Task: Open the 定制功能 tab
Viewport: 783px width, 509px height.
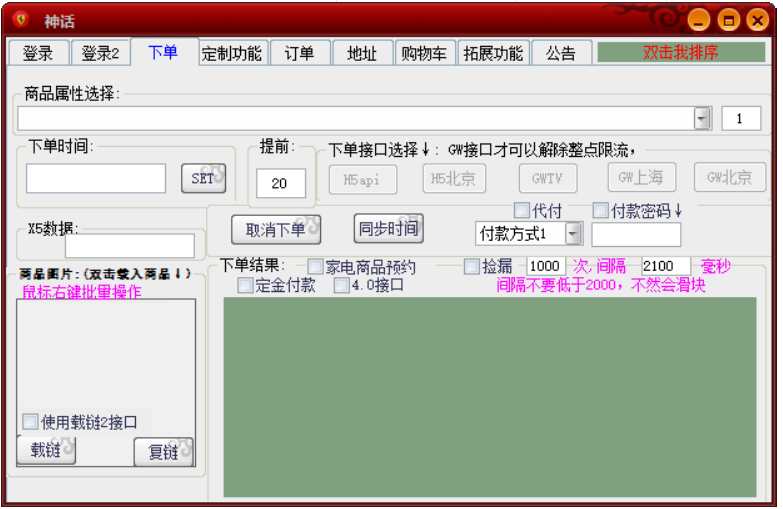Action: tap(231, 54)
